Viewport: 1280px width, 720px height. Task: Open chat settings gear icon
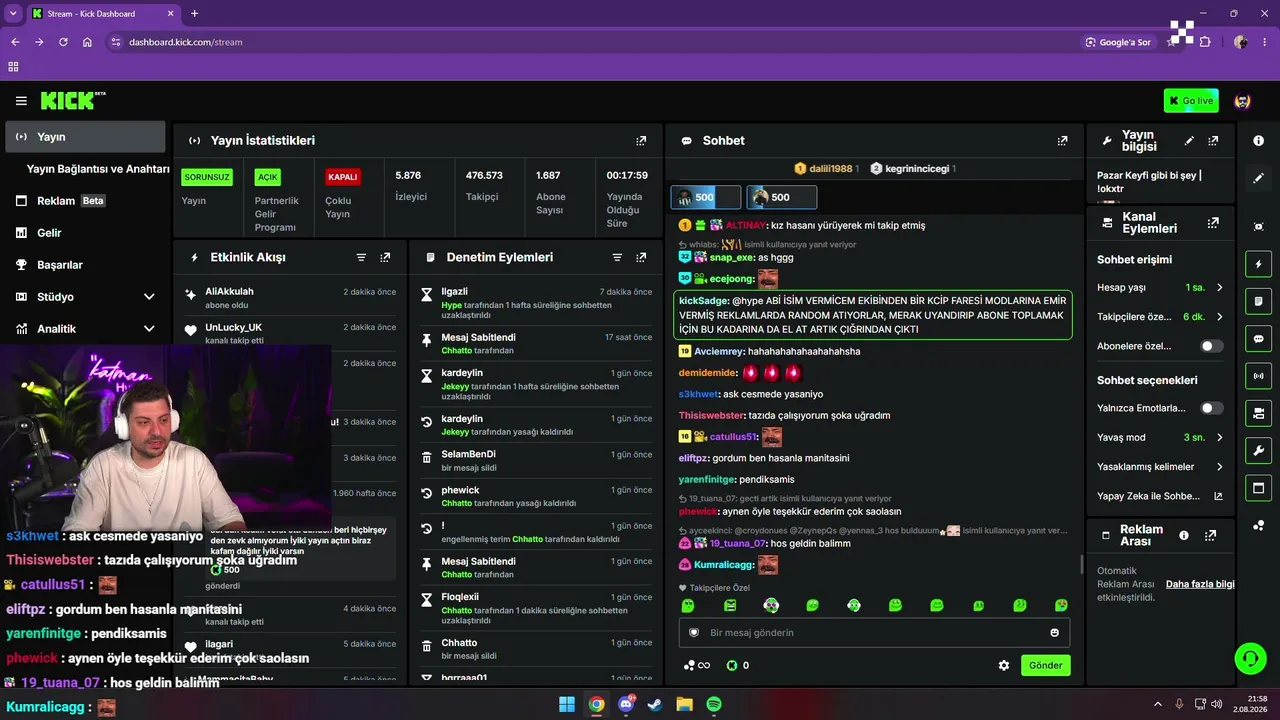point(1004,665)
